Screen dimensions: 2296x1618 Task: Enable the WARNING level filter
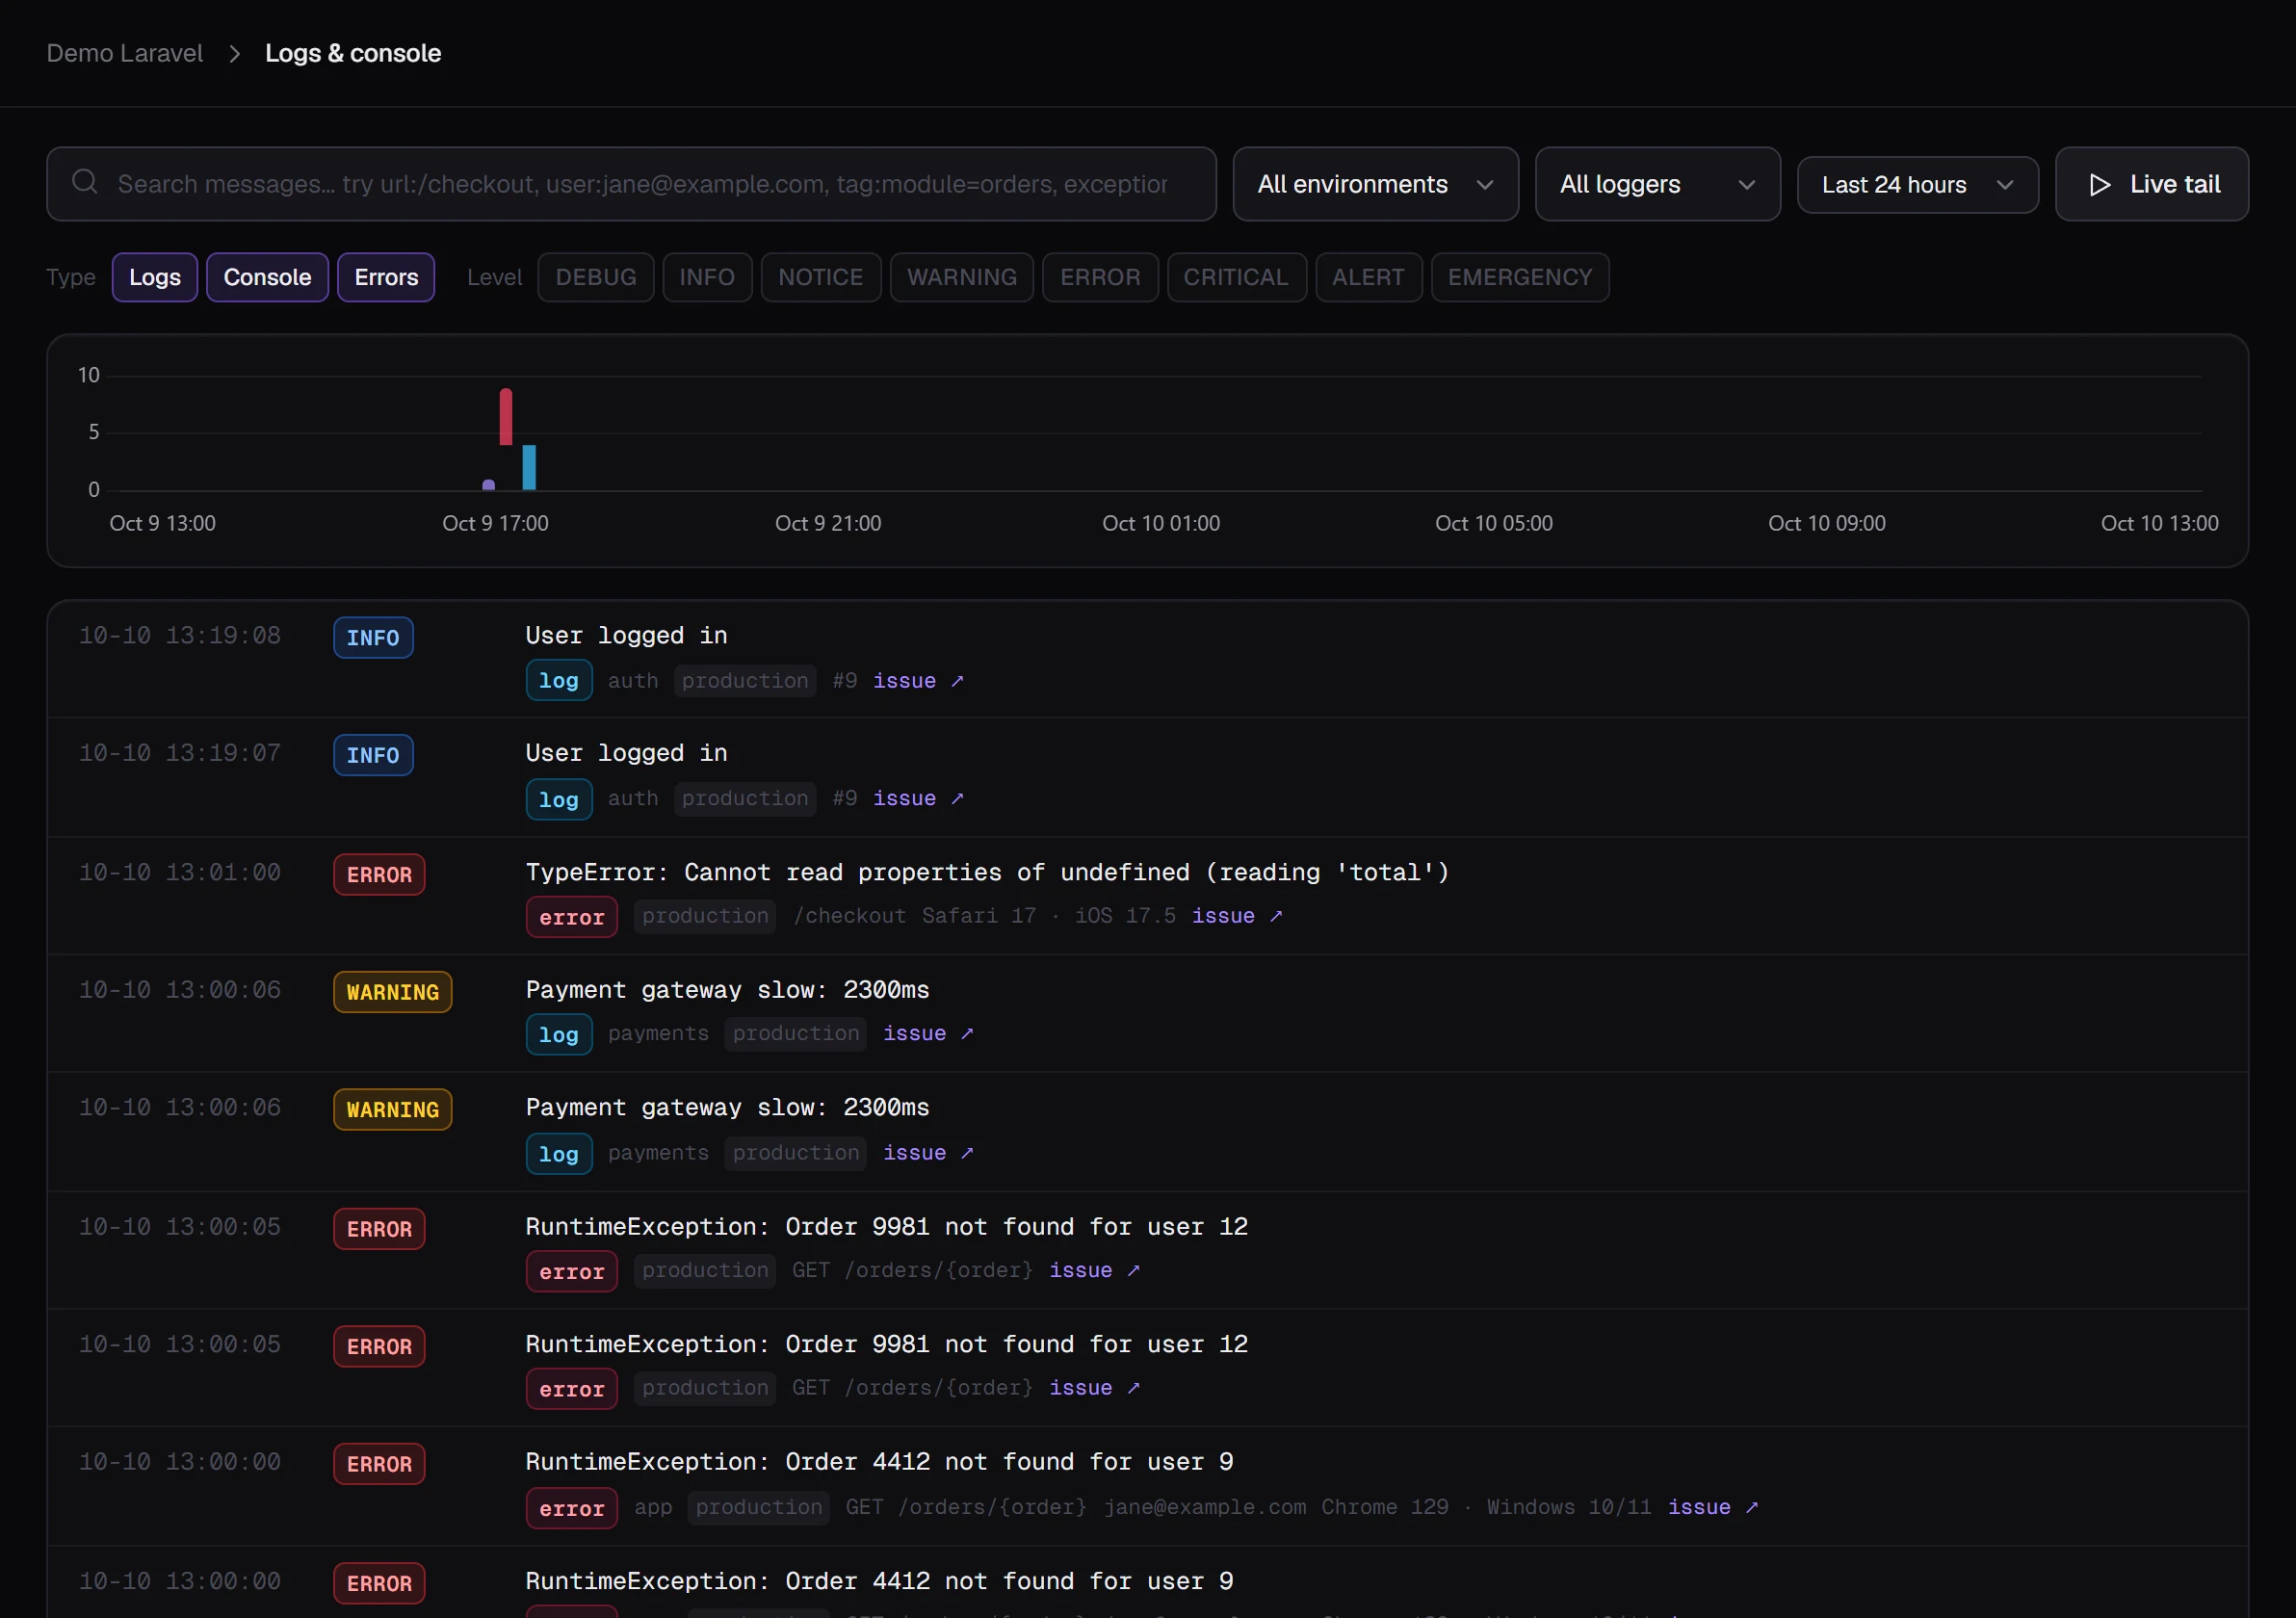point(962,277)
